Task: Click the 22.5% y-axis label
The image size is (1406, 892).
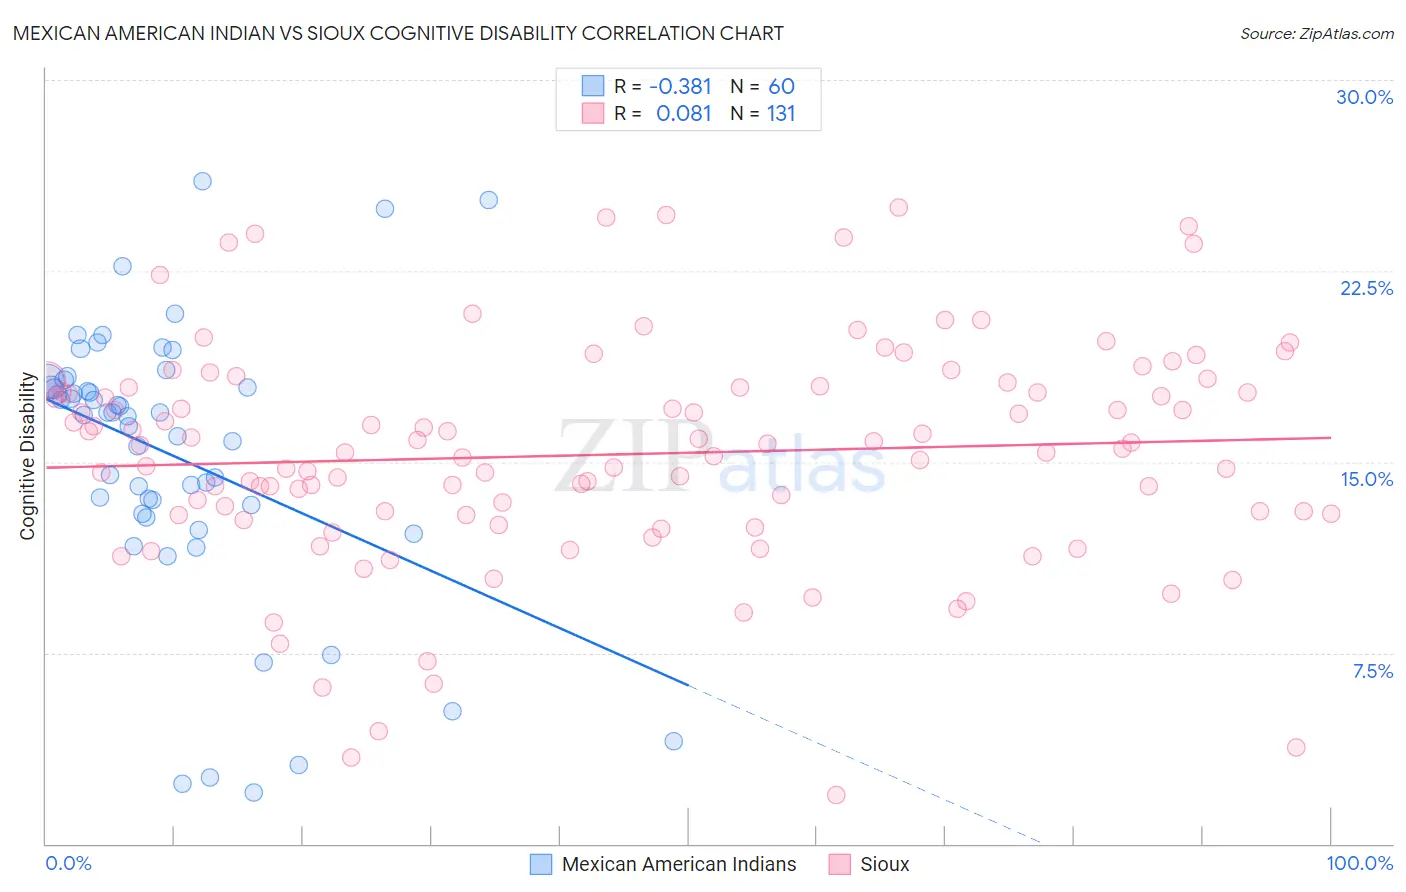Action: click(1366, 288)
